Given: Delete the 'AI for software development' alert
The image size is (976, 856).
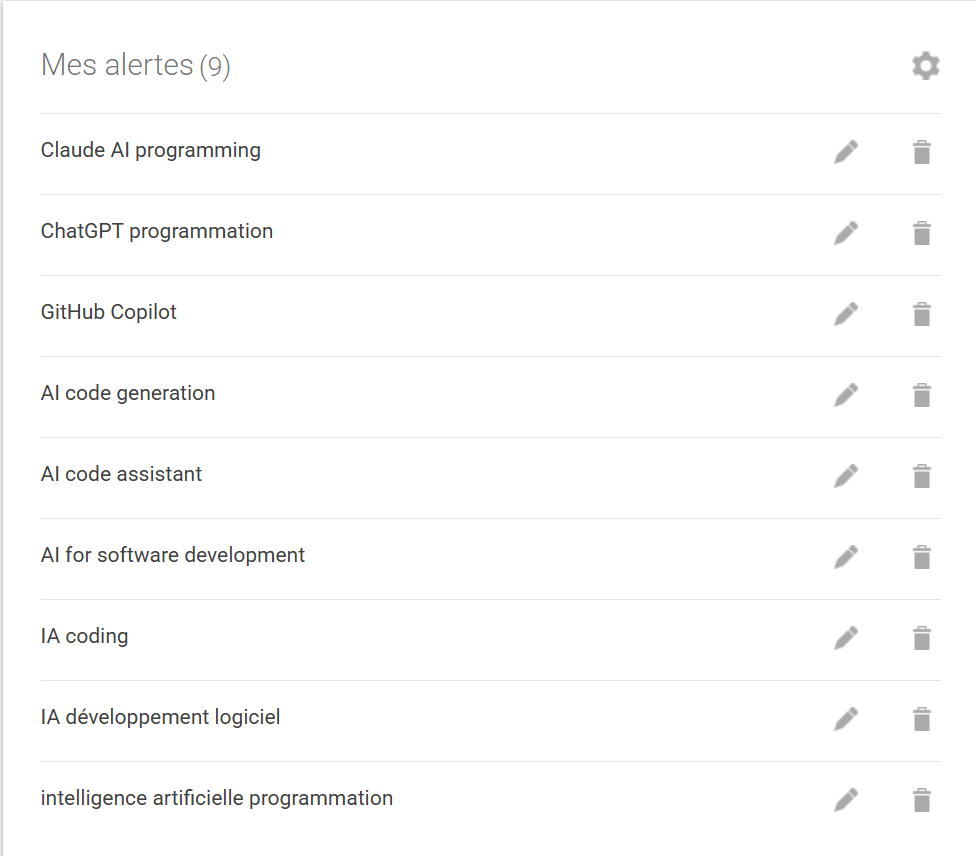Looking at the screenshot, I should click(921, 555).
